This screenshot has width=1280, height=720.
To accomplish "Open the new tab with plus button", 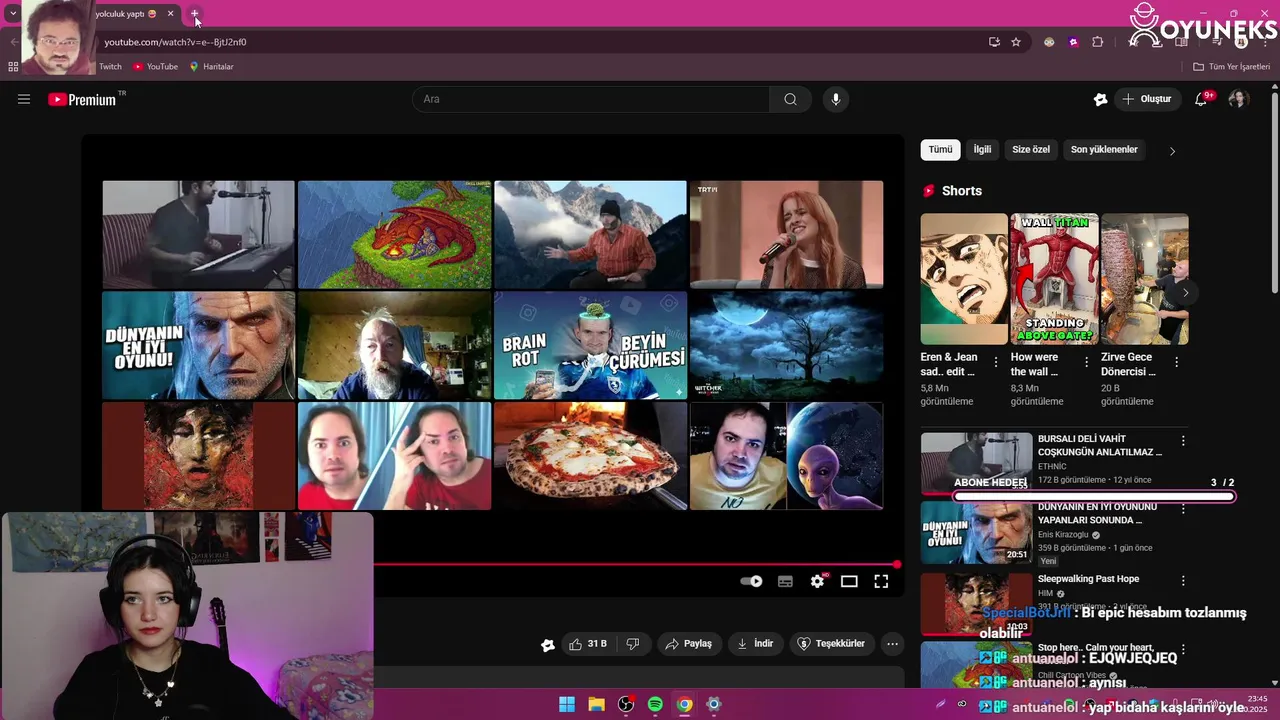I will point(195,14).
